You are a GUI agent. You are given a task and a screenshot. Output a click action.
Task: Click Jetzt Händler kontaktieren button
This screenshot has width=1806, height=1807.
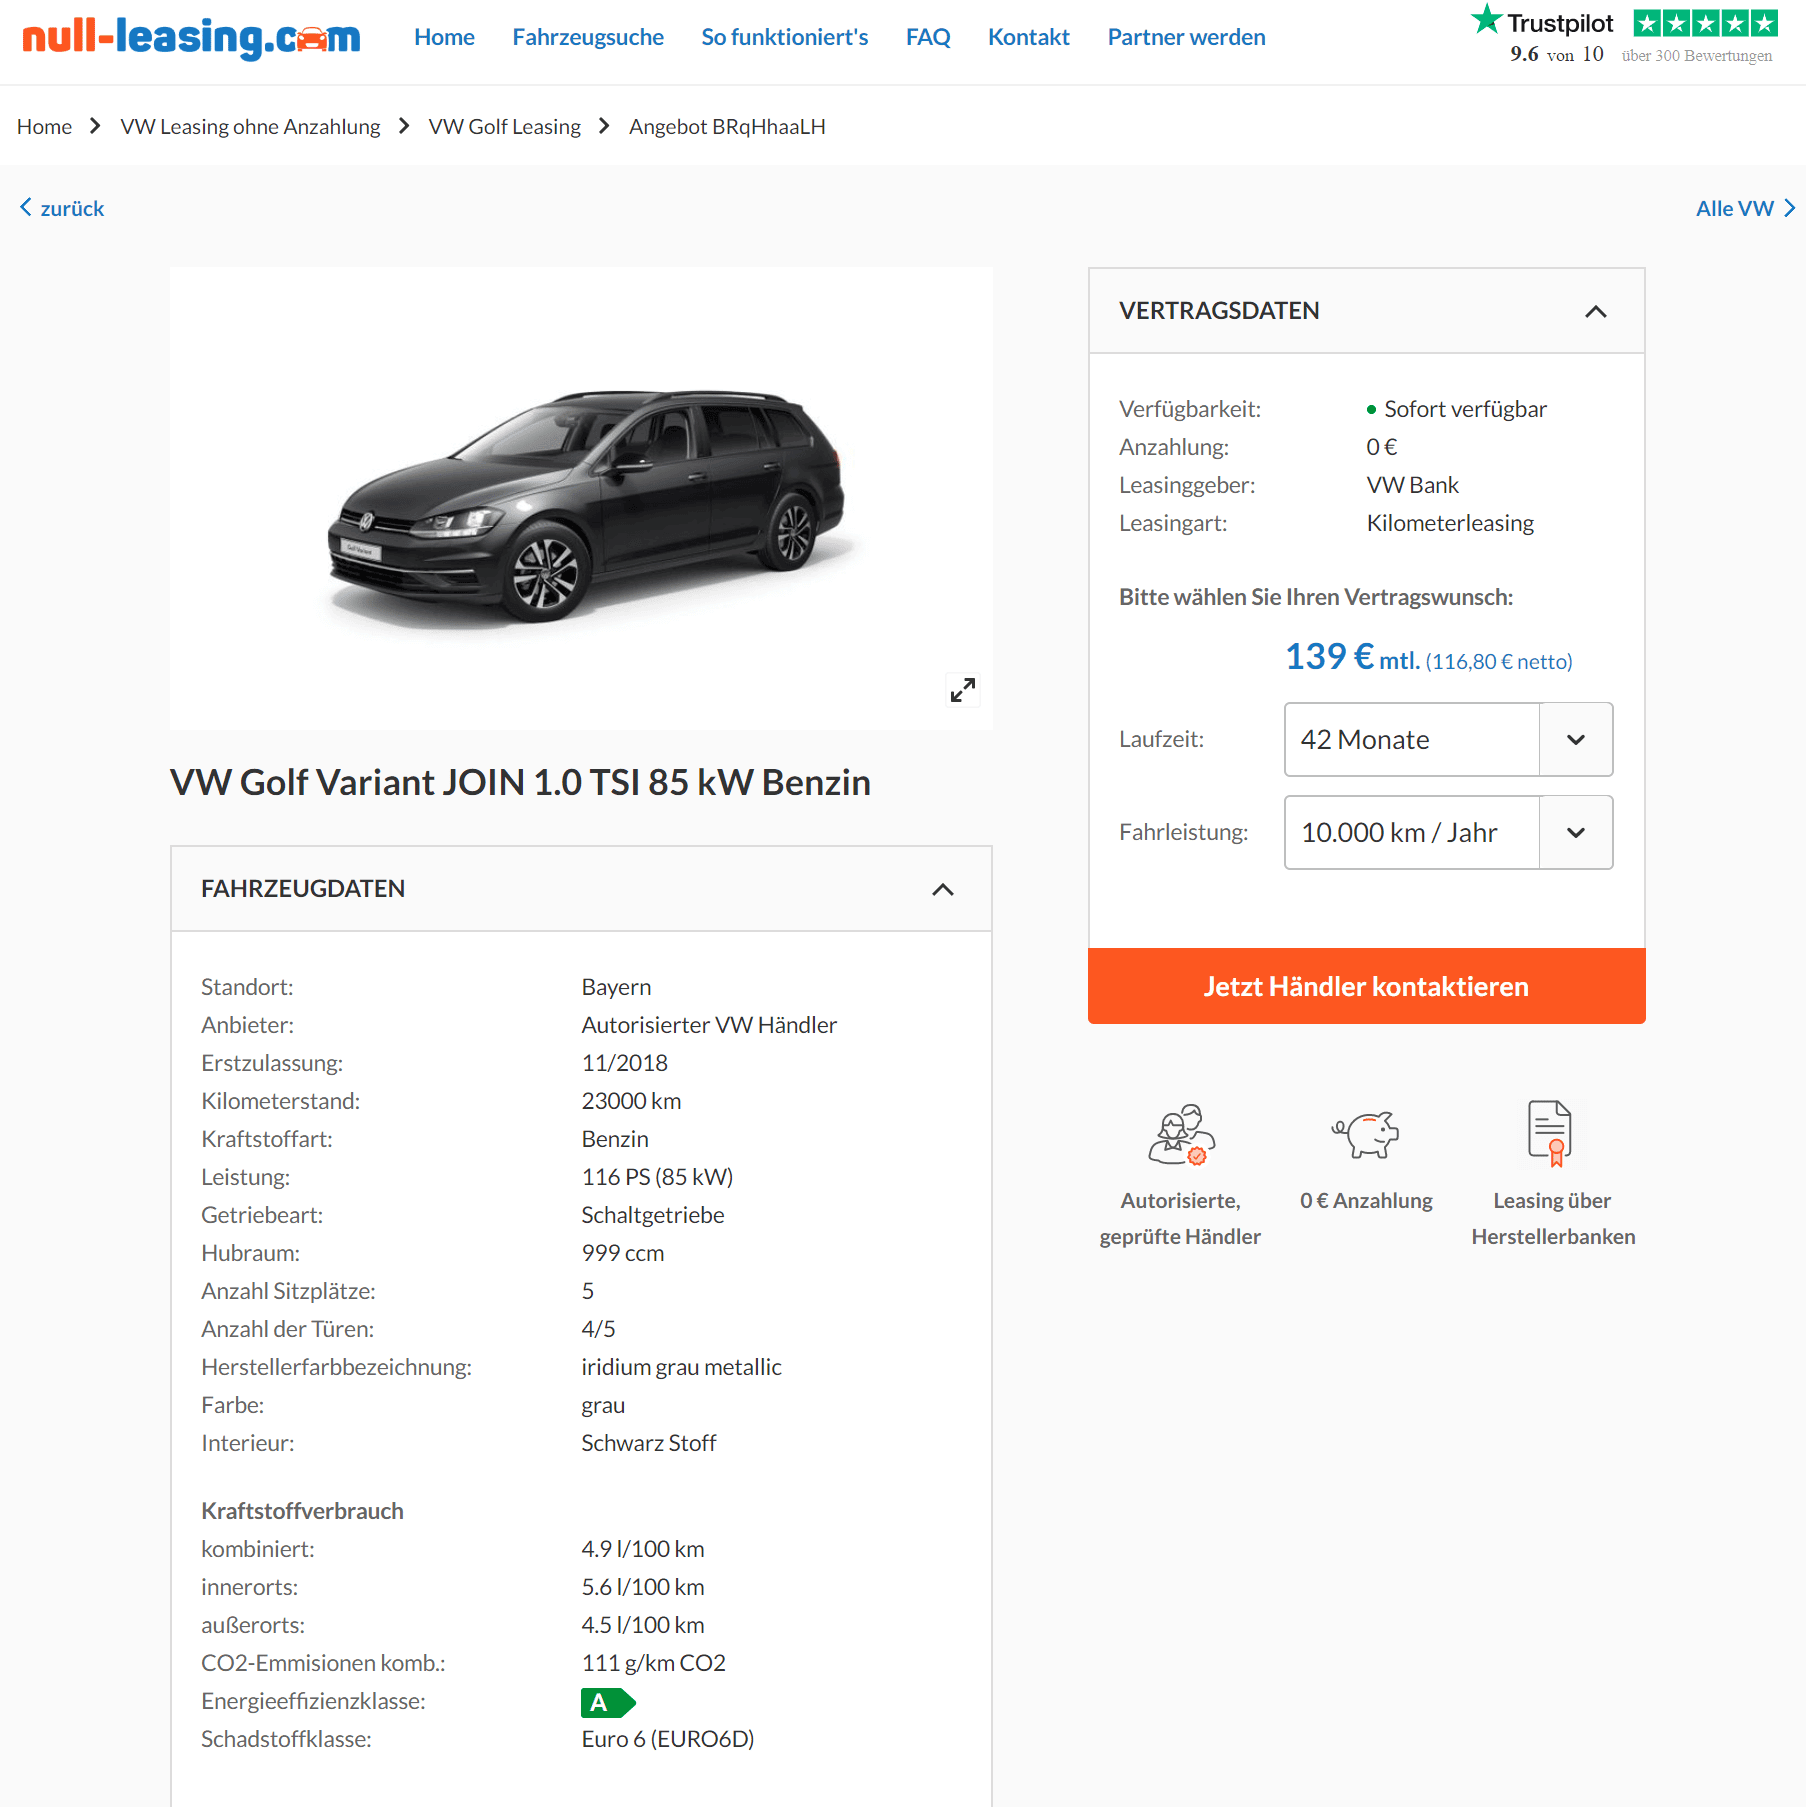click(1366, 986)
